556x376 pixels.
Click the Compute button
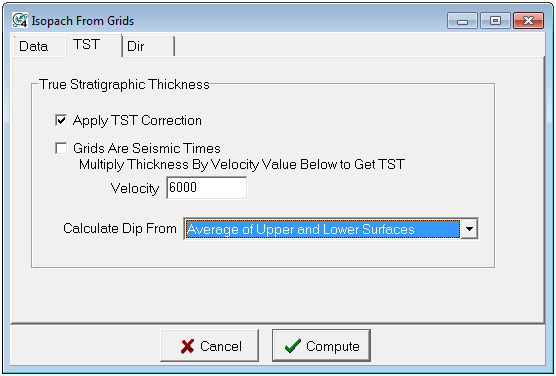(321, 346)
